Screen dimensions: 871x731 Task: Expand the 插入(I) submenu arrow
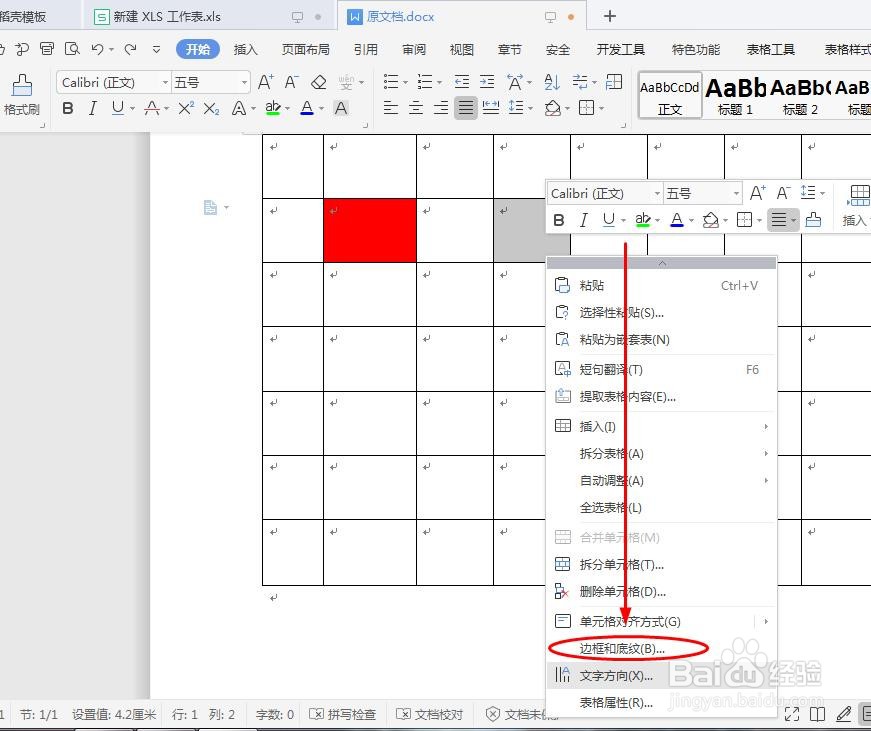[766, 427]
